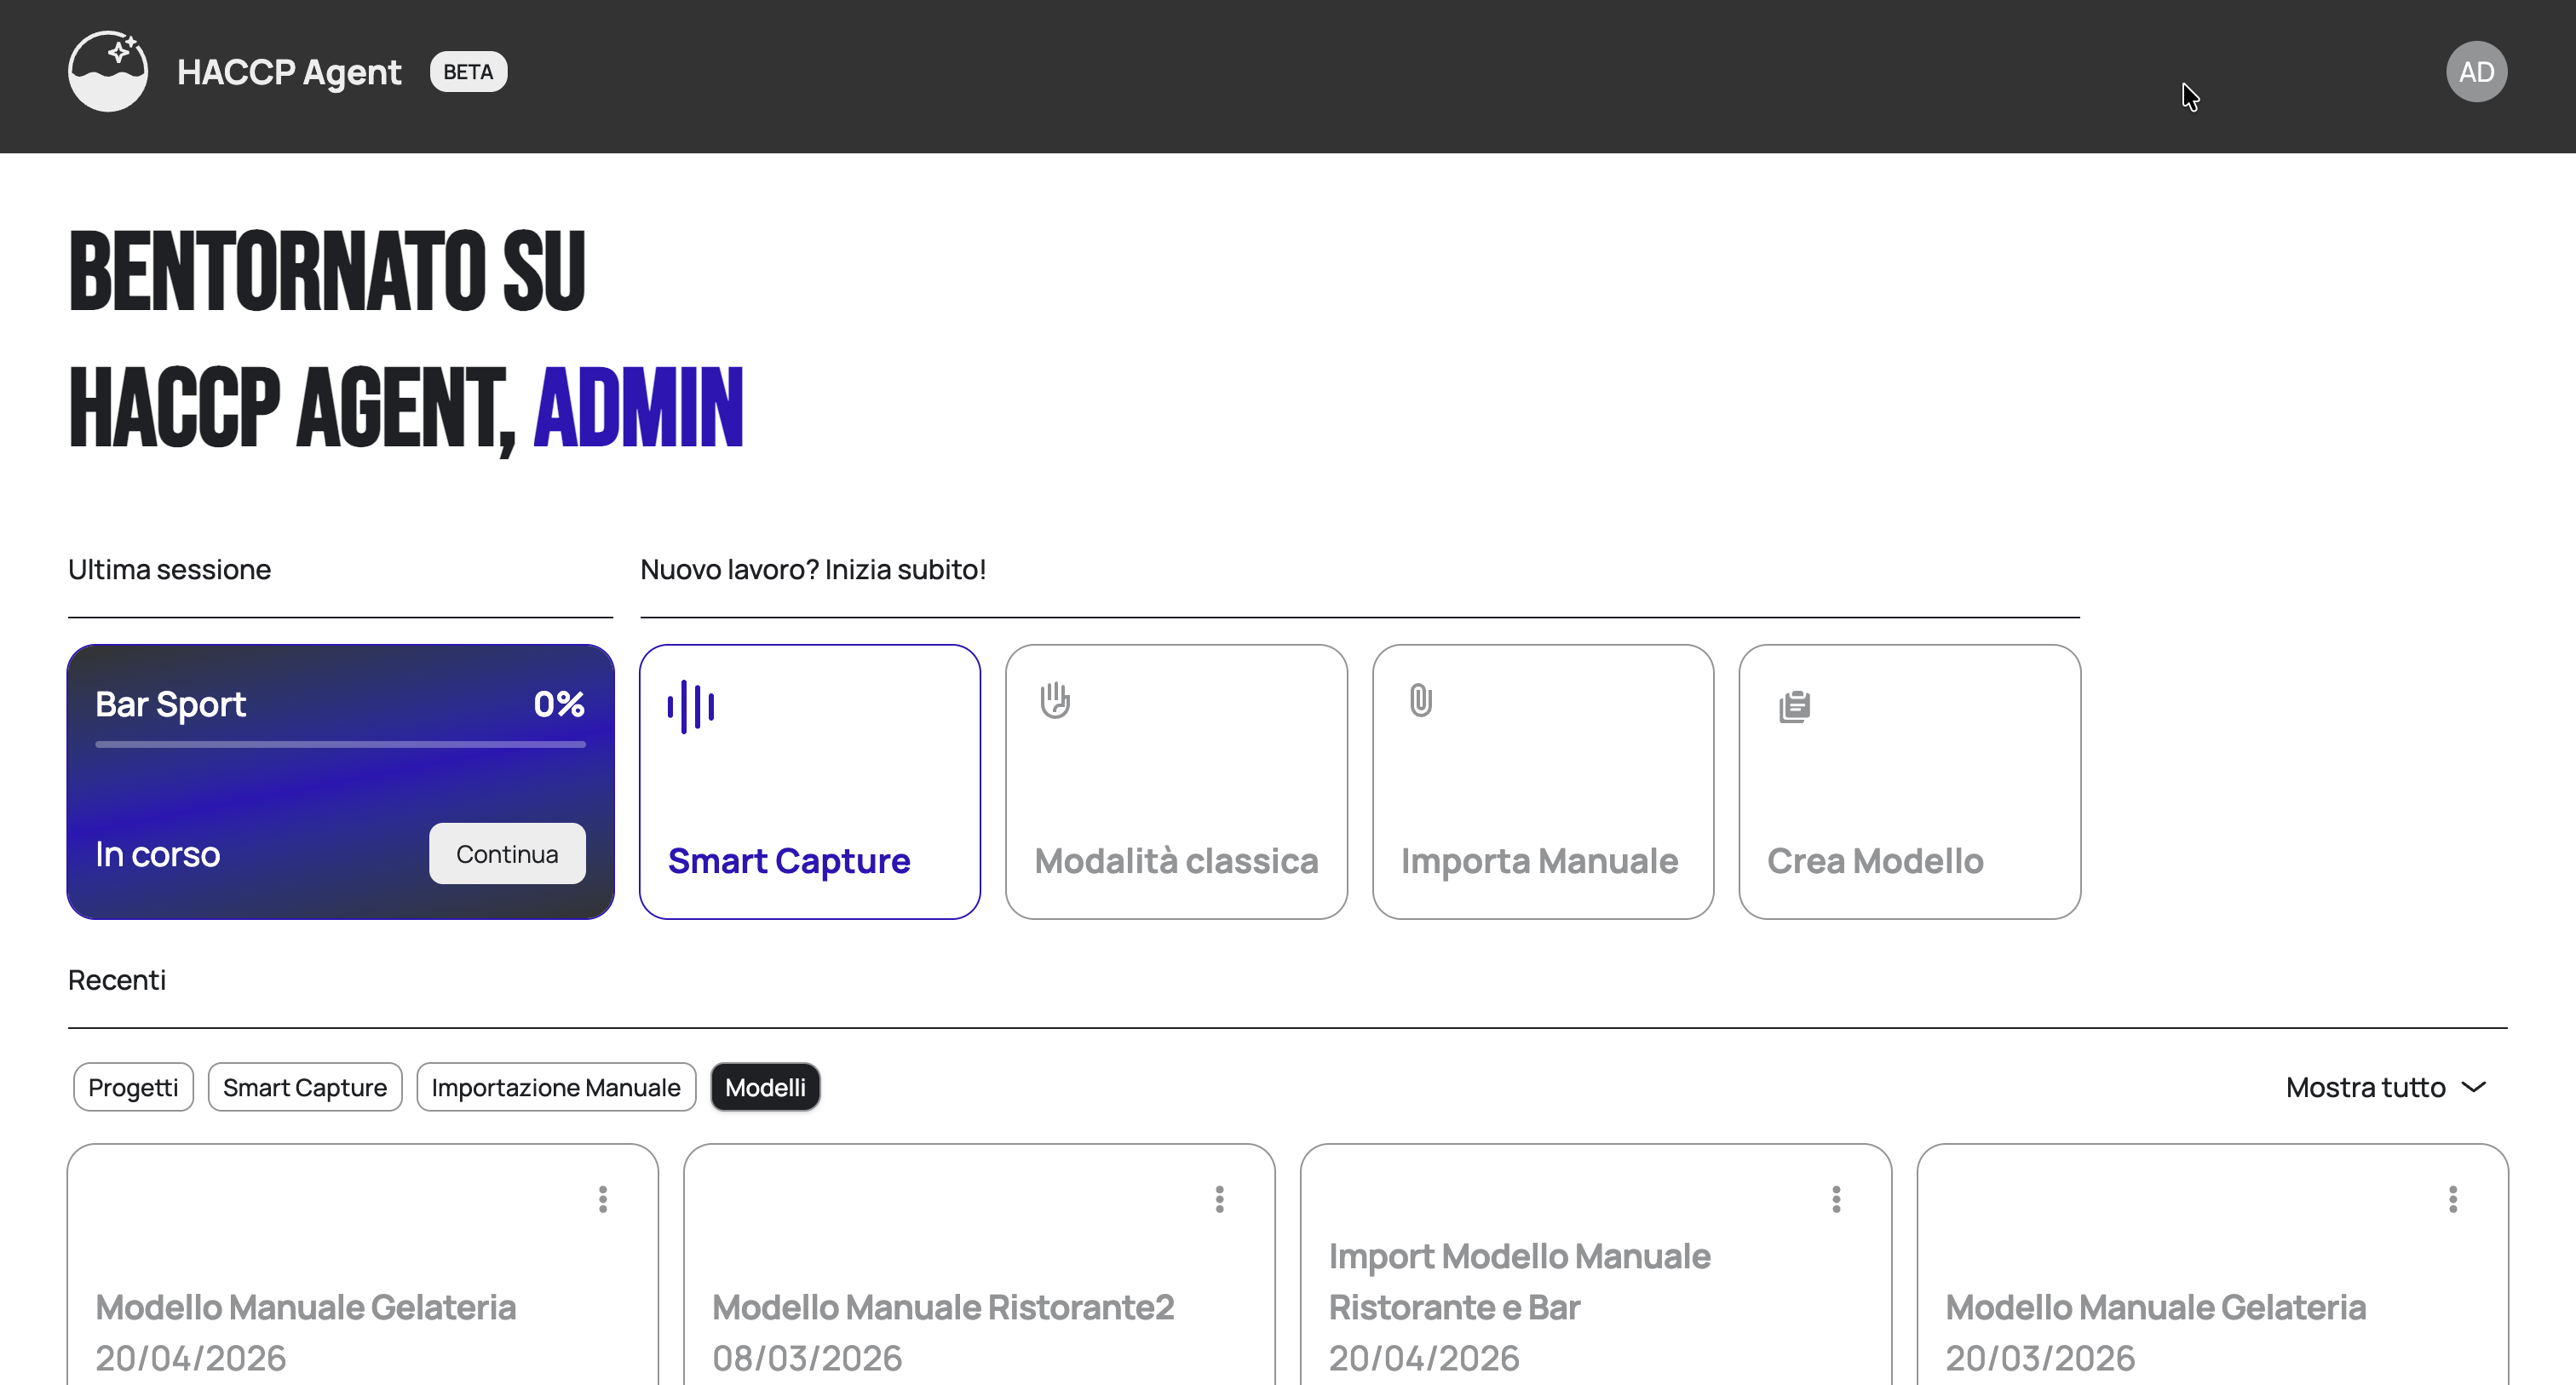
Task: Open Modello Manuale Ristorante2 card title
Action: point(942,1307)
